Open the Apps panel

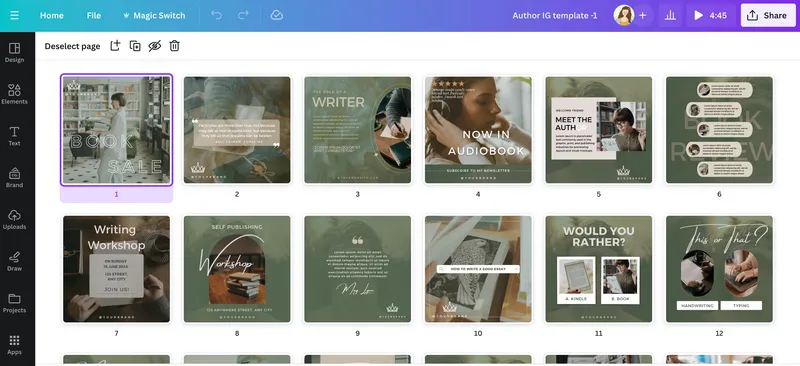point(14,345)
